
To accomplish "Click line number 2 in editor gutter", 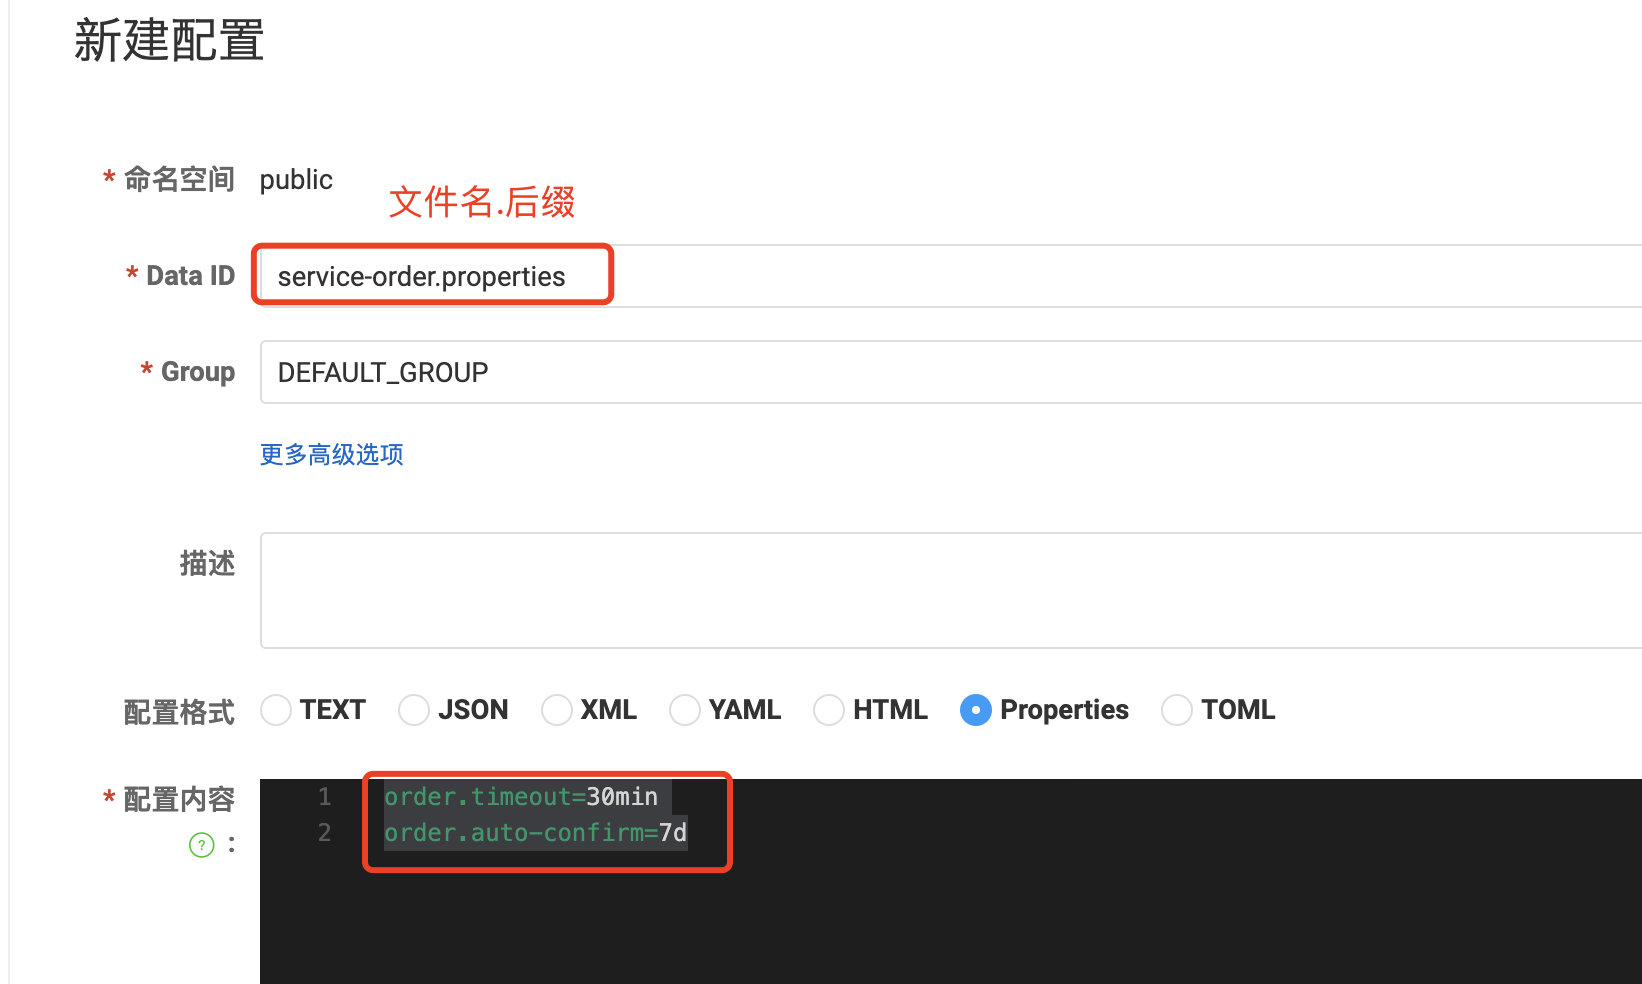I will 324,833.
